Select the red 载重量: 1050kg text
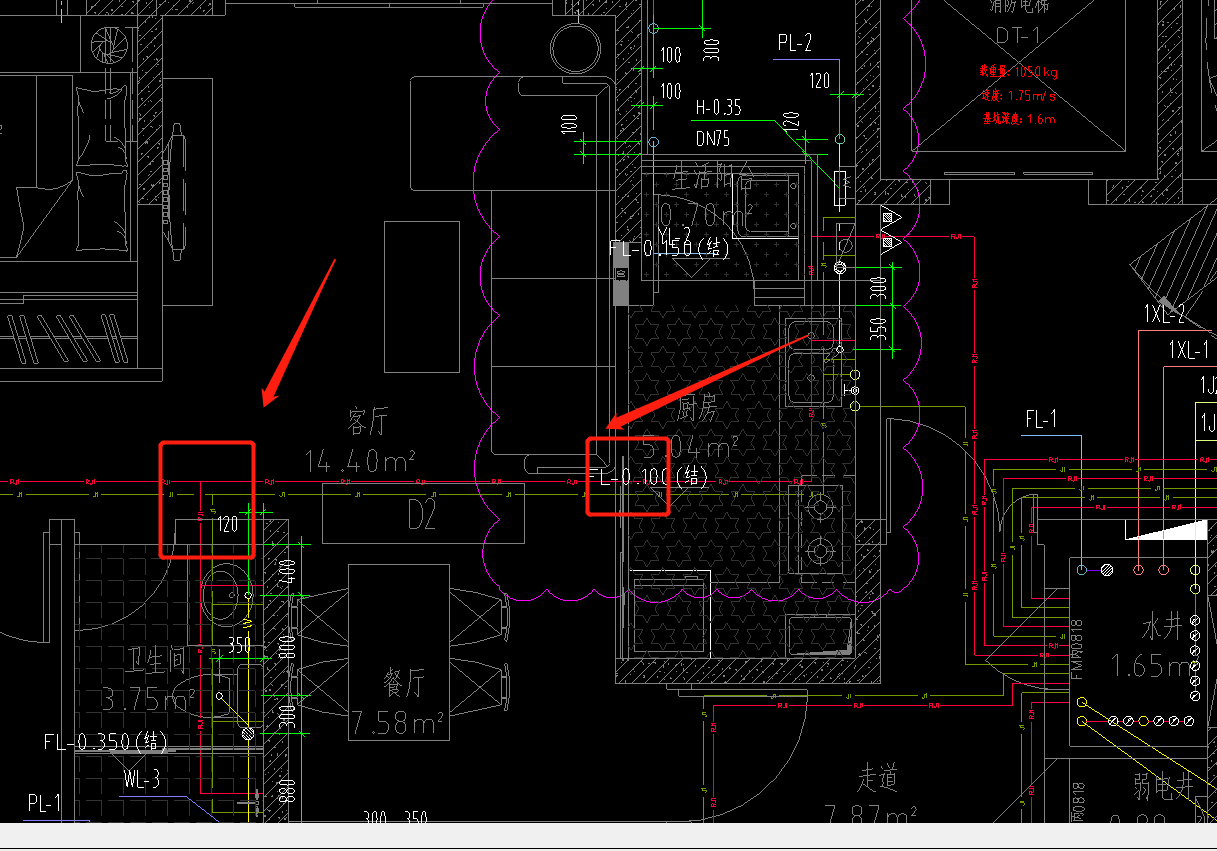Screen dimensions: 1217x851 pos(1019,71)
